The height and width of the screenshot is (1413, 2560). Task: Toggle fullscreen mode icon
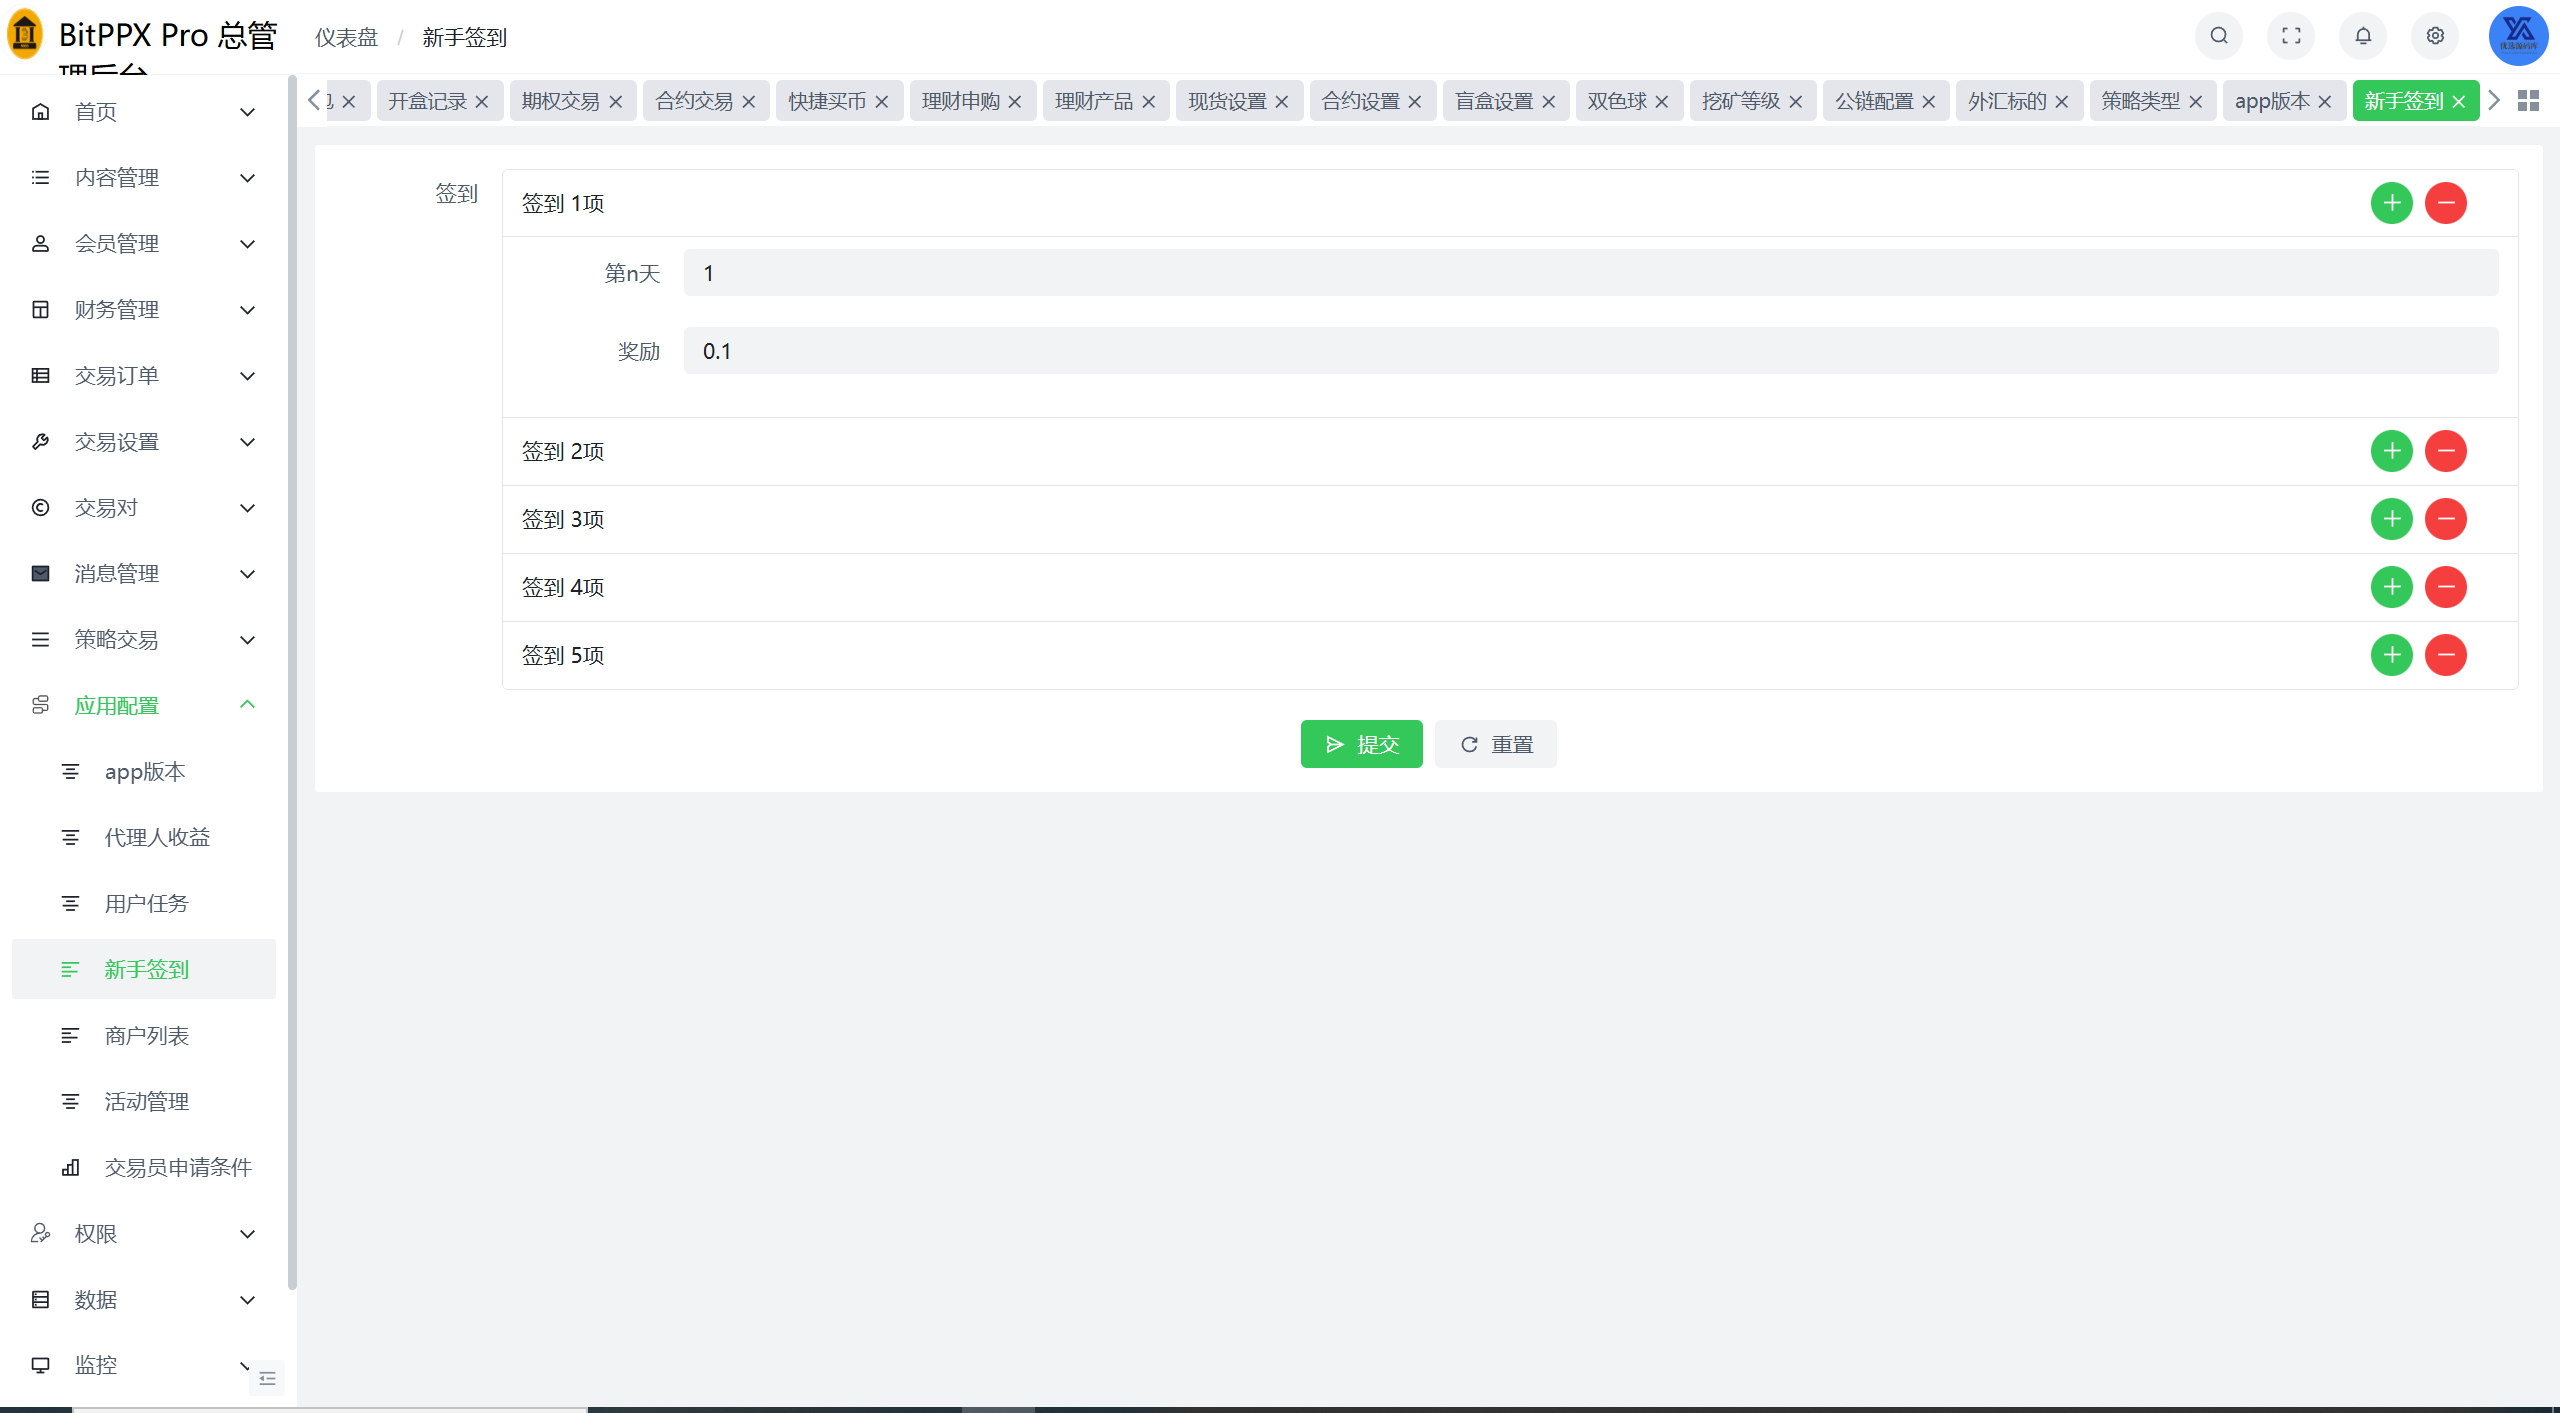(x=2291, y=36)
